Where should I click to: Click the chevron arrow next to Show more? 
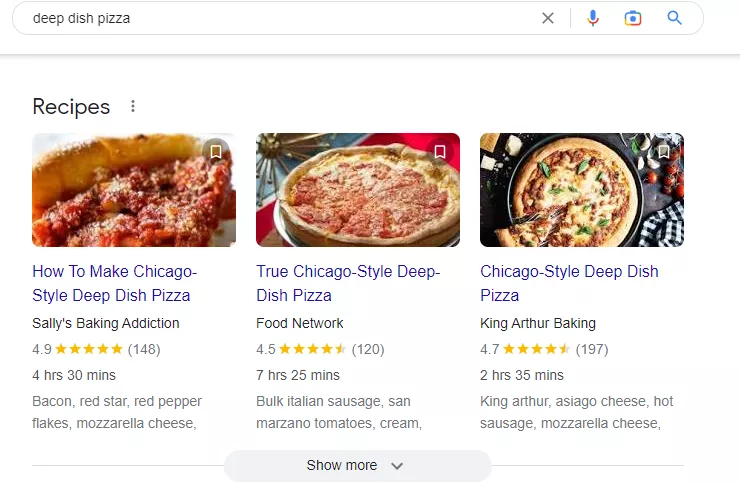397,466
